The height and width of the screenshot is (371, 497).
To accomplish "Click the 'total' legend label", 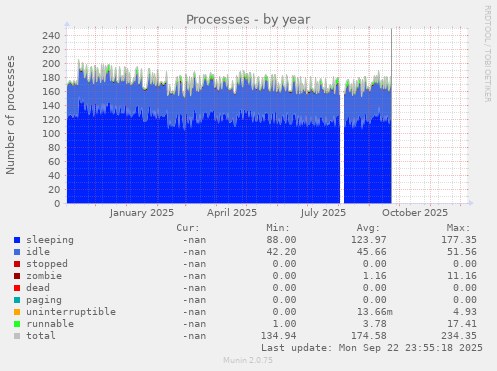I will [x=41, y=336].
